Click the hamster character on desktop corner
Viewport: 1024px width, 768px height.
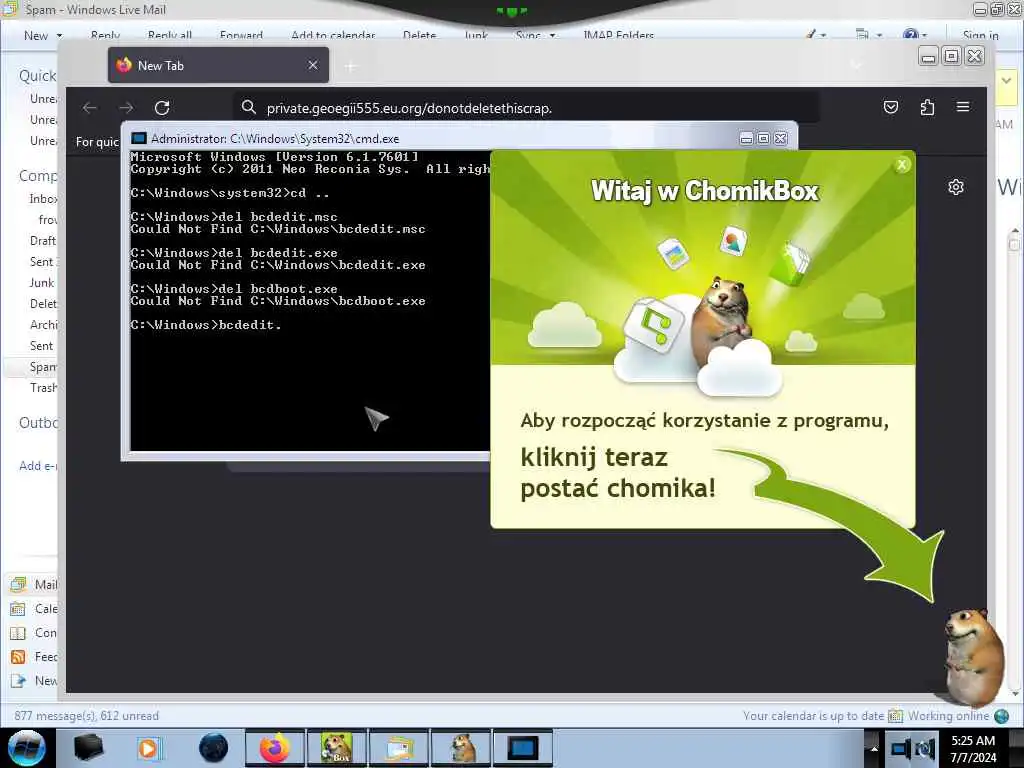tap(973, 656)
